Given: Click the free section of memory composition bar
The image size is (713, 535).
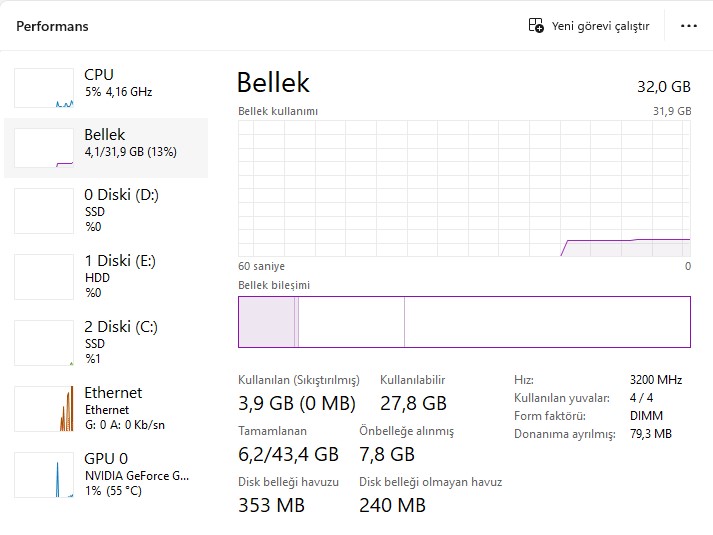Looking at the screenshot, I should (547, 322).
